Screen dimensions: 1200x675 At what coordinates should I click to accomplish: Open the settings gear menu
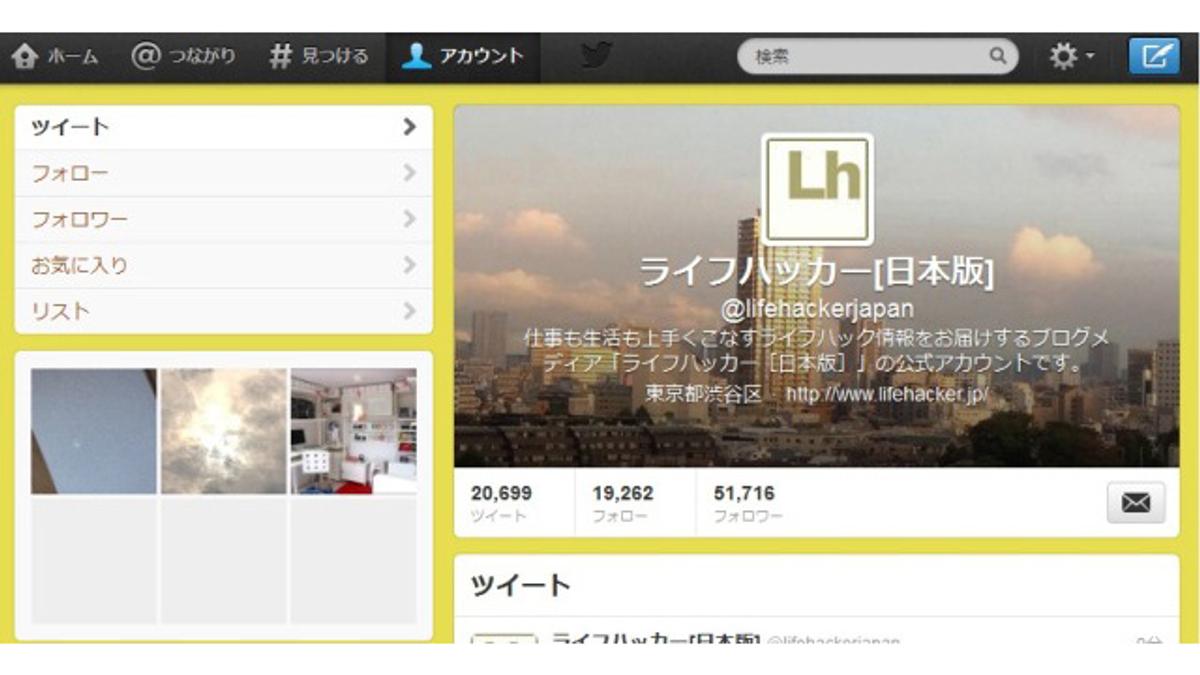click(x=1071, y=57)
